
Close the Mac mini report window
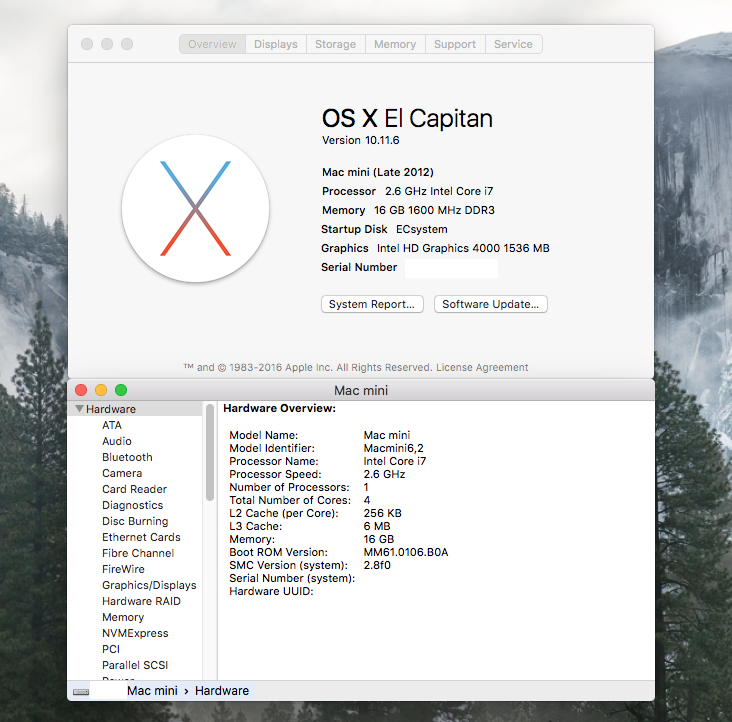(x=81, y=390)
